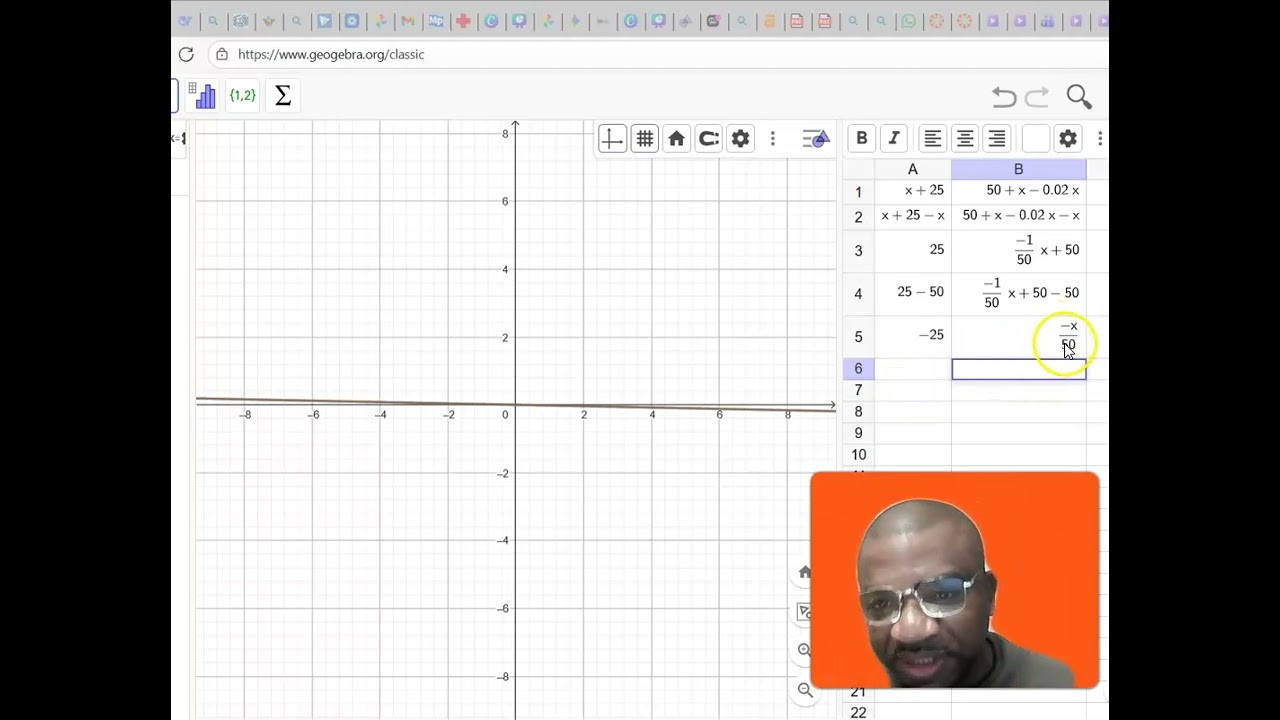Apply italic to spreadsheet cell

(x=894, y=139)
